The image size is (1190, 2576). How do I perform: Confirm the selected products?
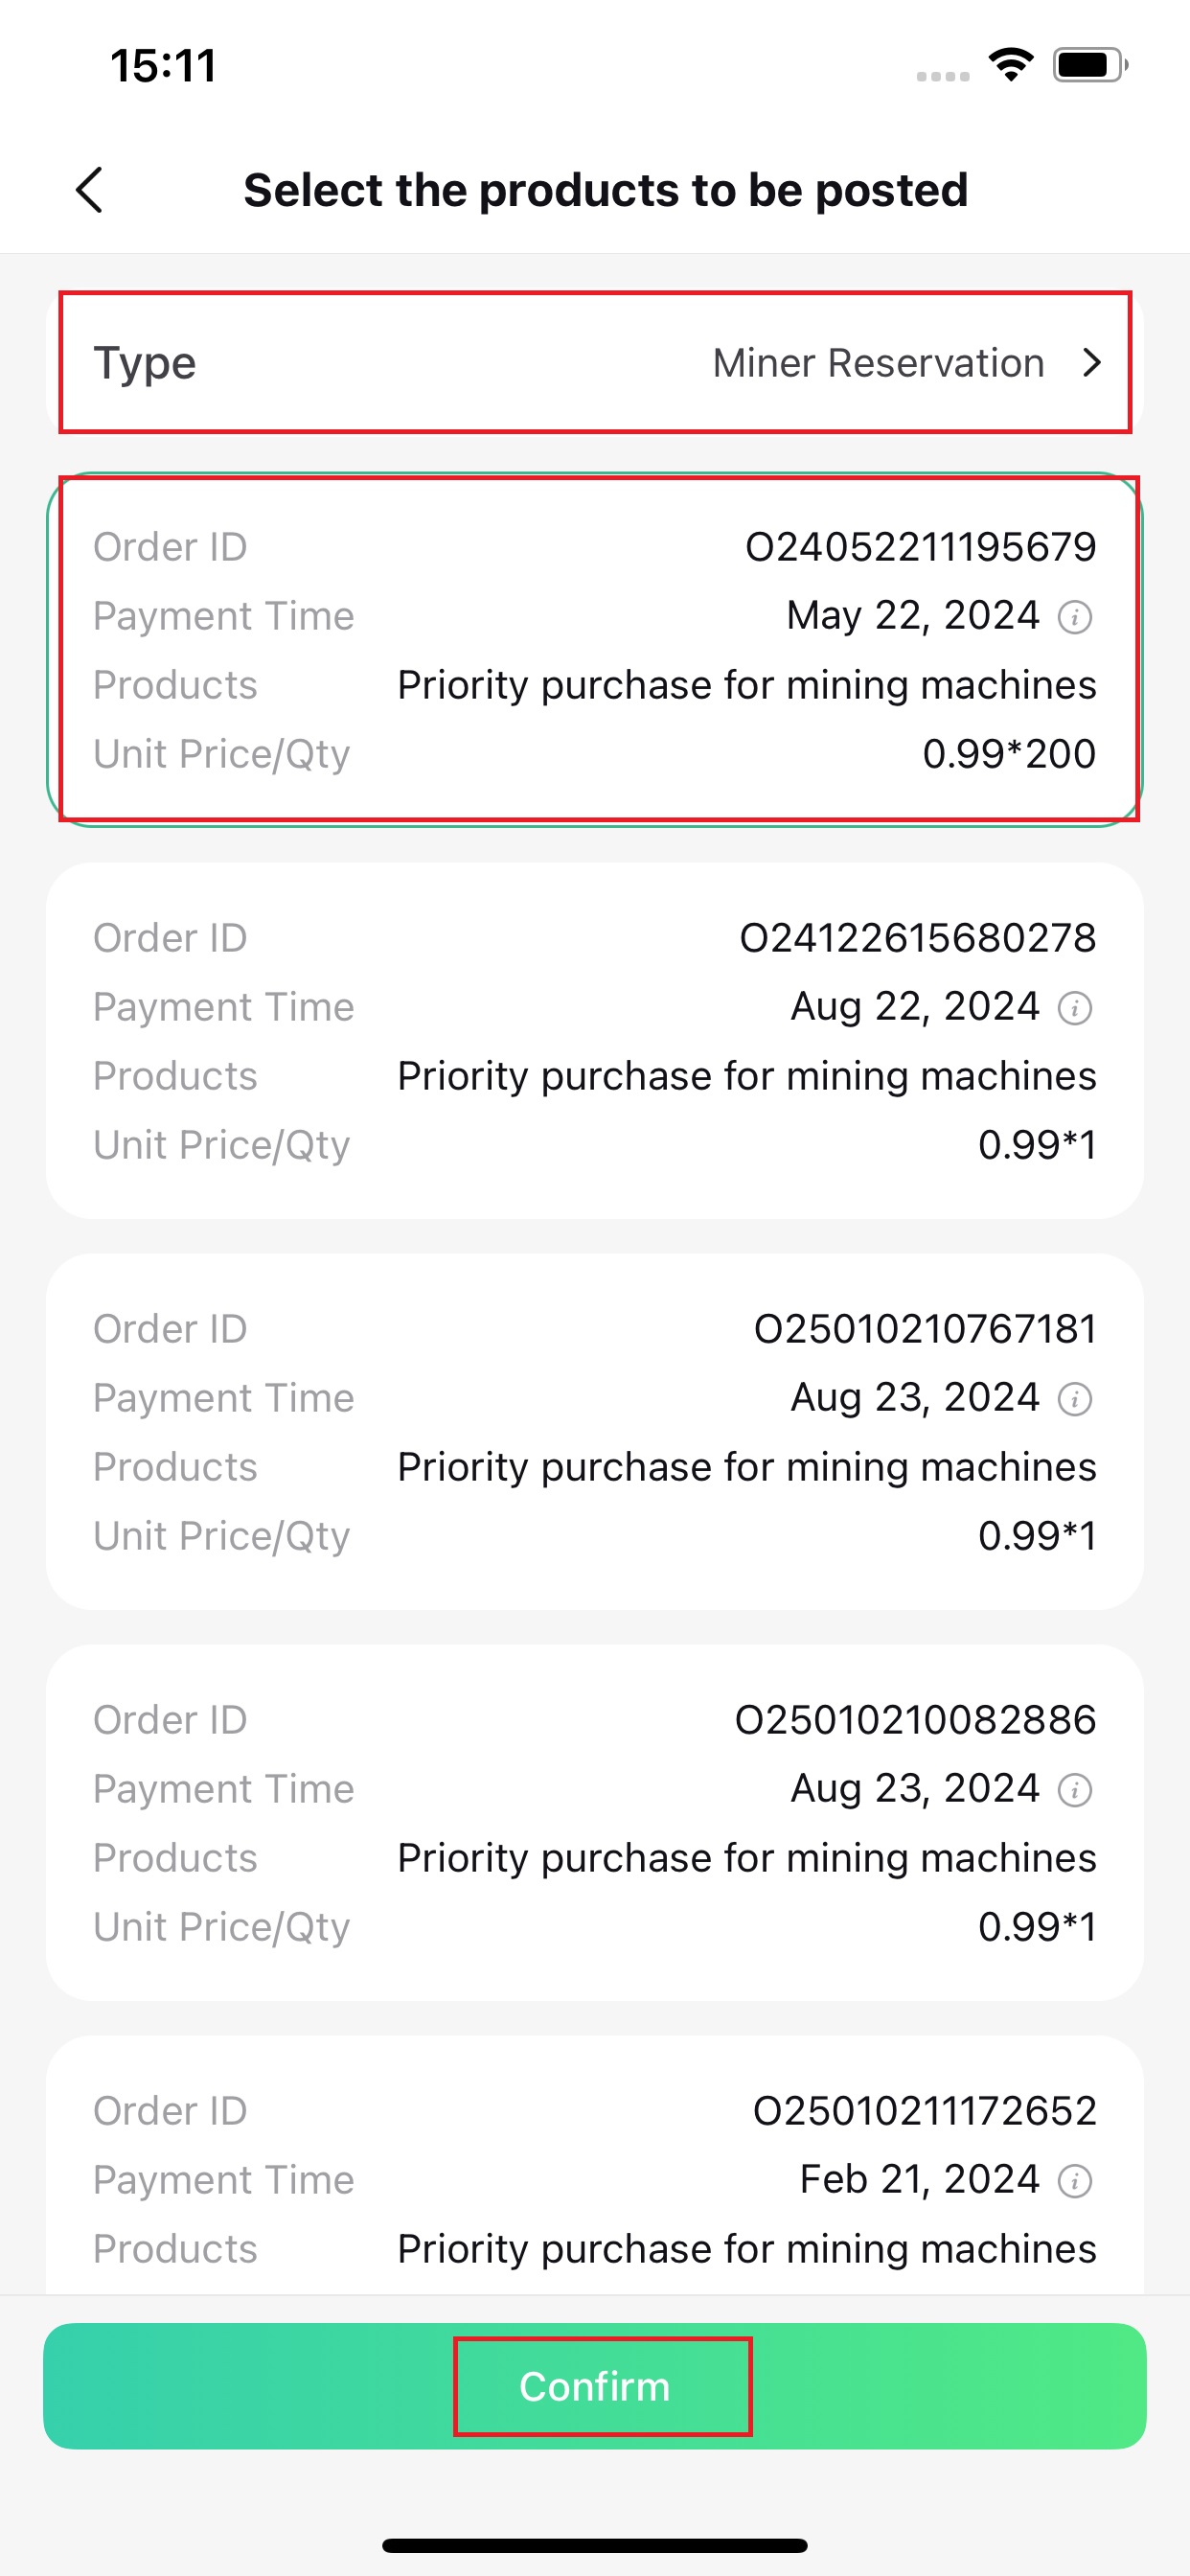(595, 2386)
